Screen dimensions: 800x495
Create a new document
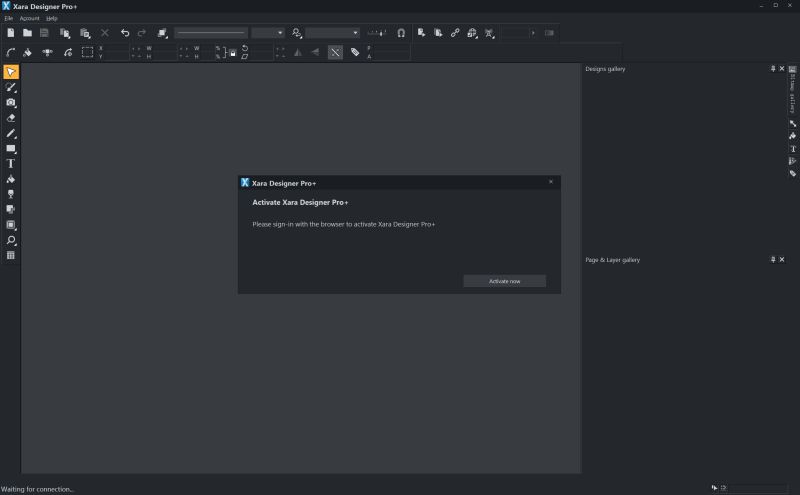(11, 33)
